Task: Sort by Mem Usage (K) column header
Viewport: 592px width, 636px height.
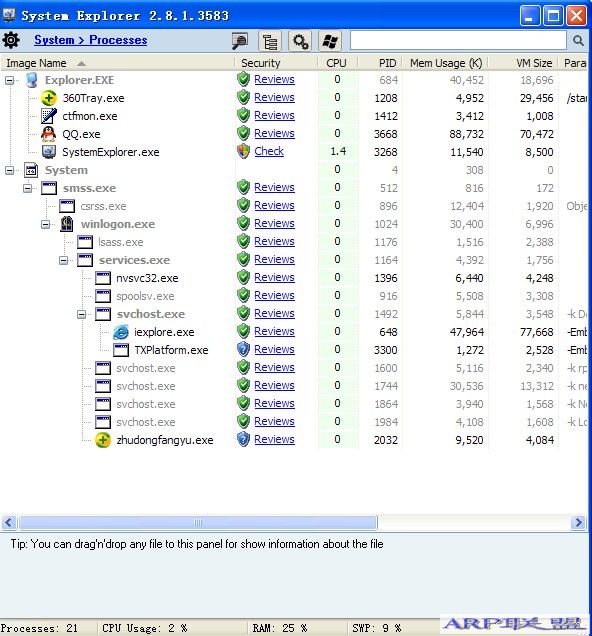Action: click(x=446, y=63)
